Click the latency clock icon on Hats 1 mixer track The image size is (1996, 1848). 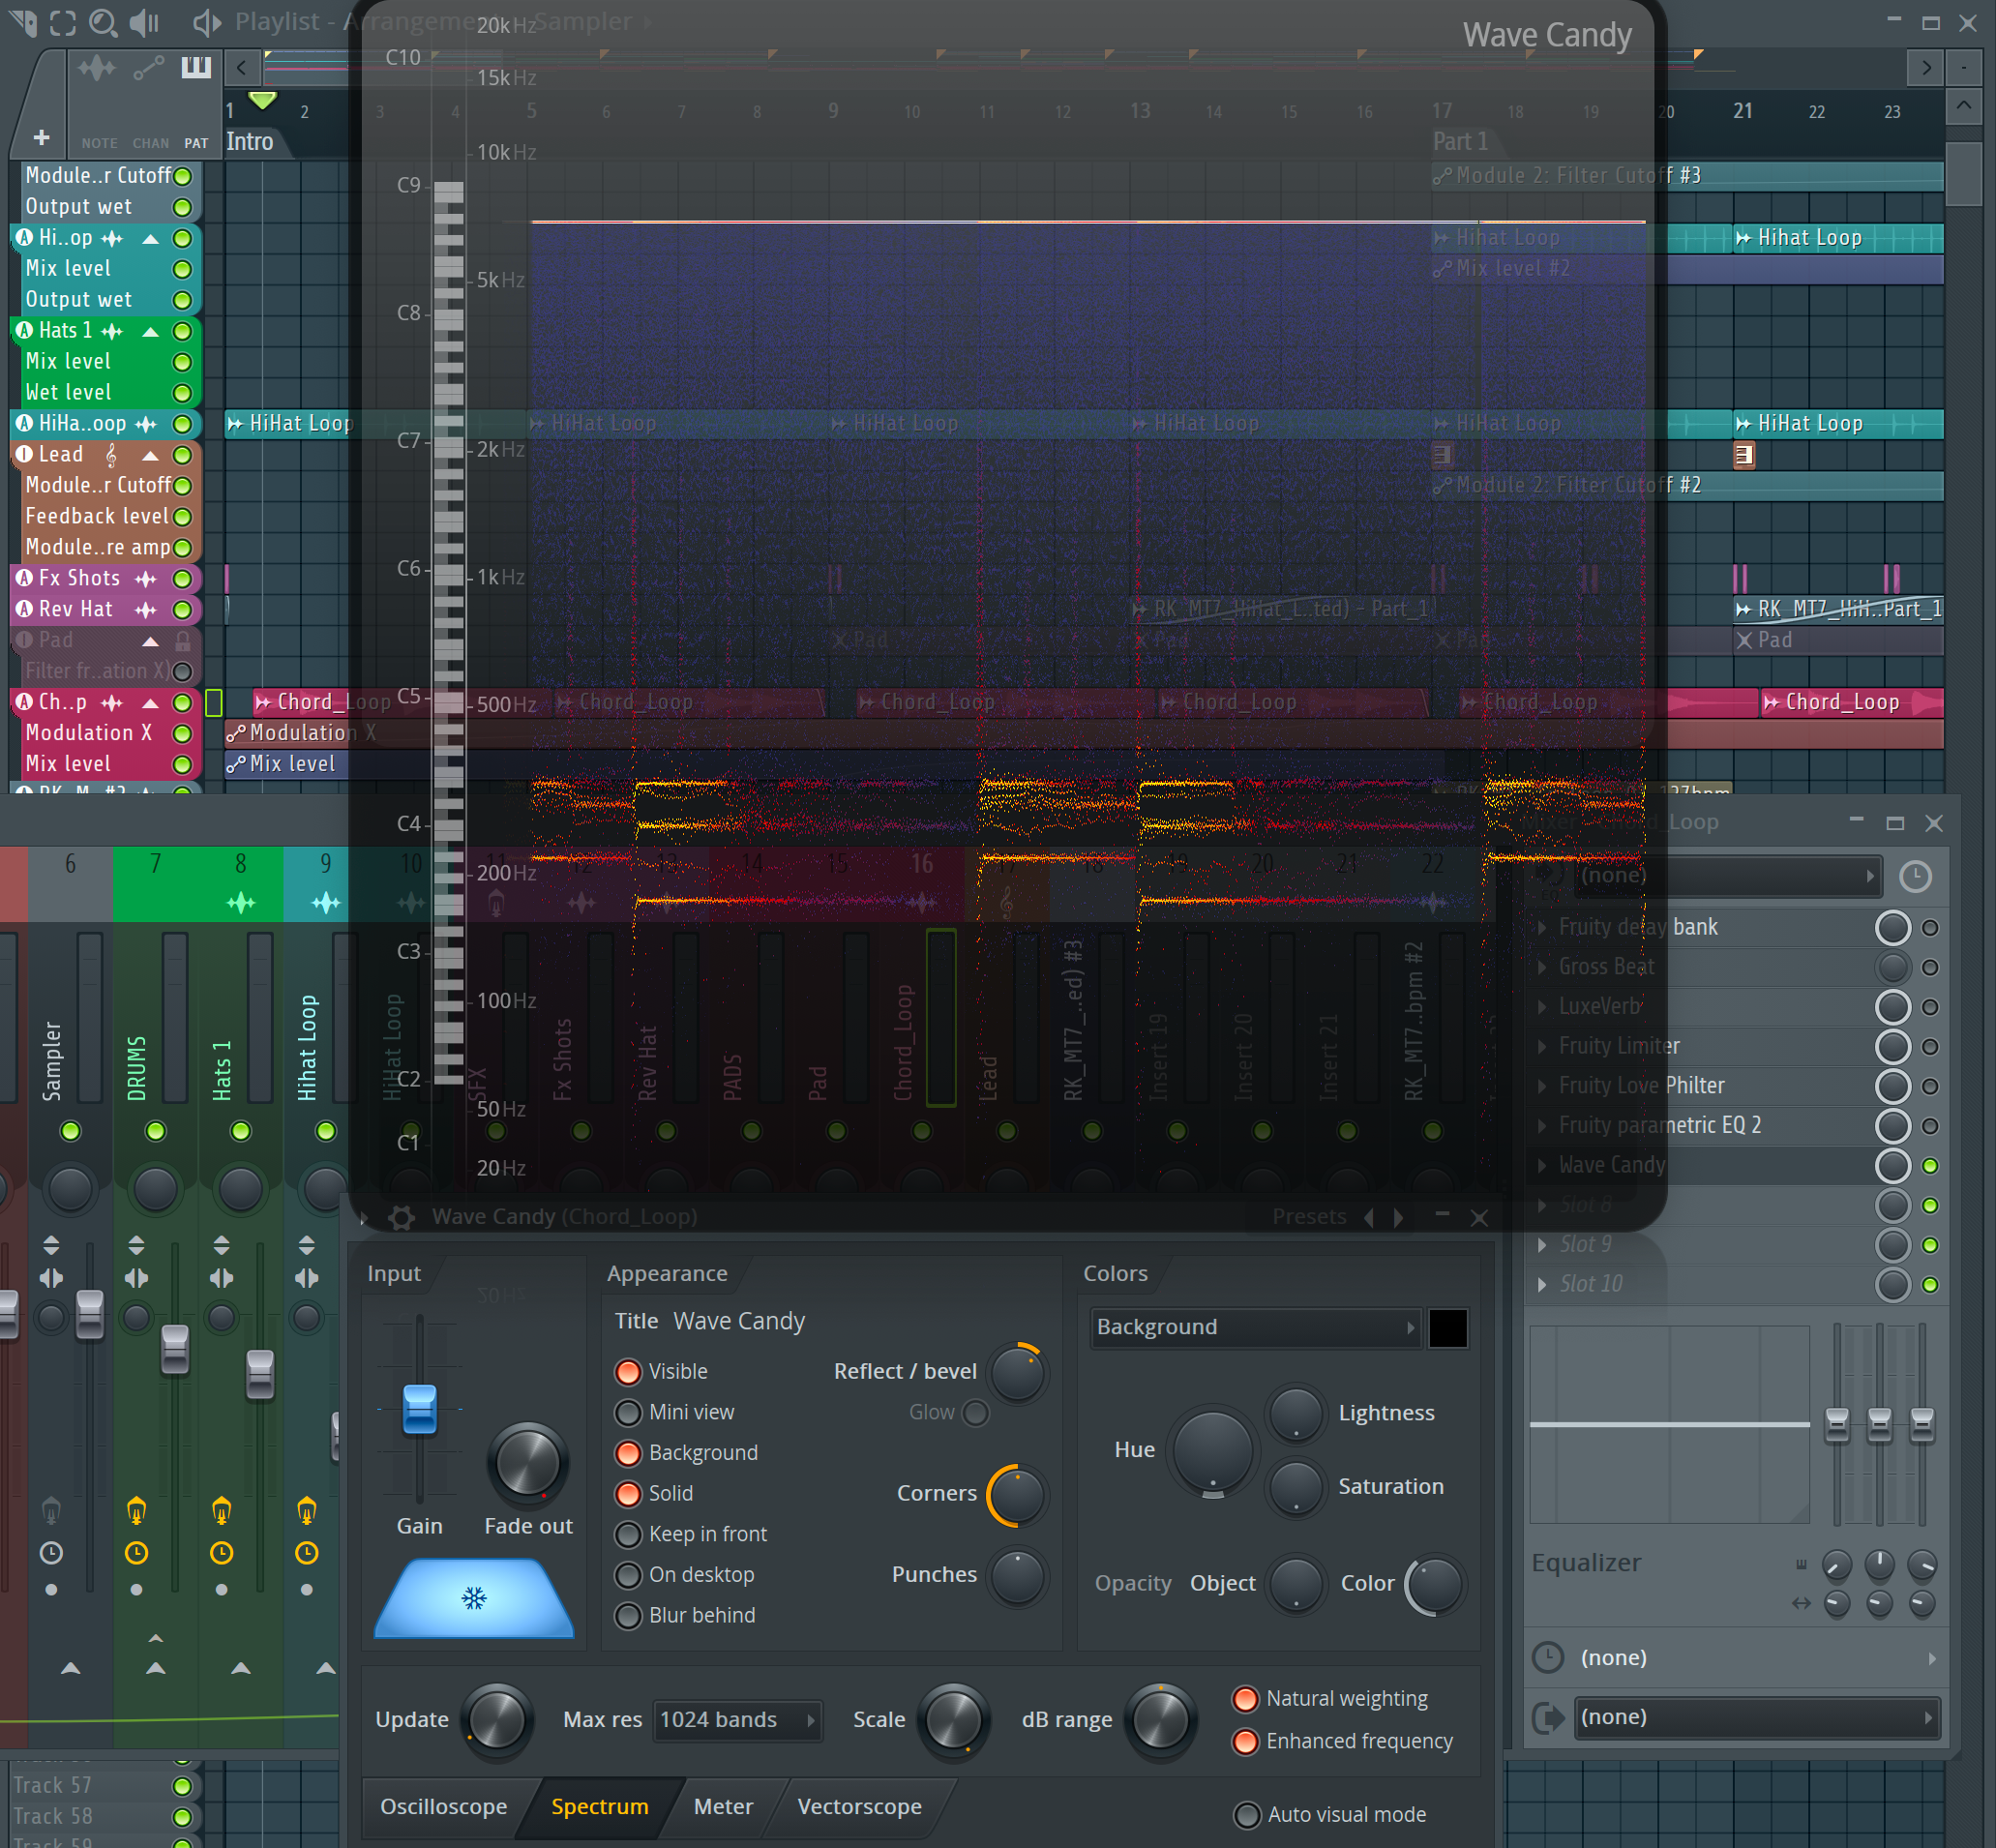point(221,1553)
